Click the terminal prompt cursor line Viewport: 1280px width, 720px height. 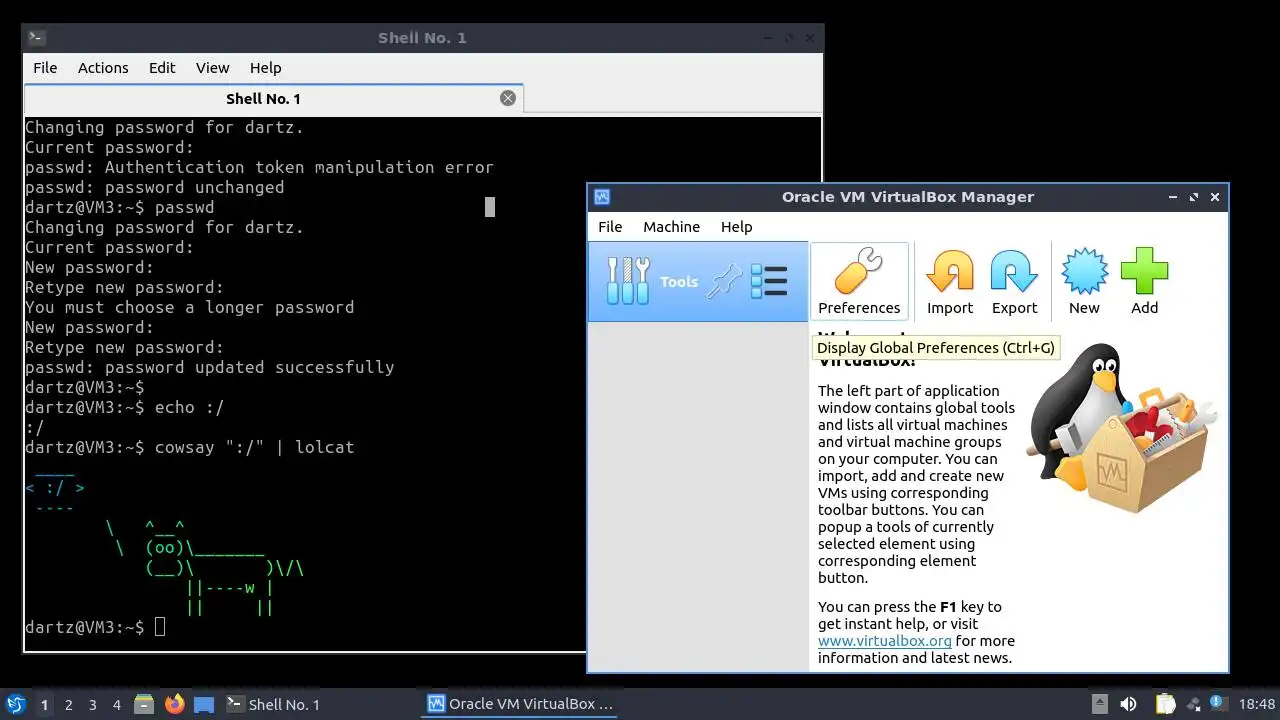point(95,627)
